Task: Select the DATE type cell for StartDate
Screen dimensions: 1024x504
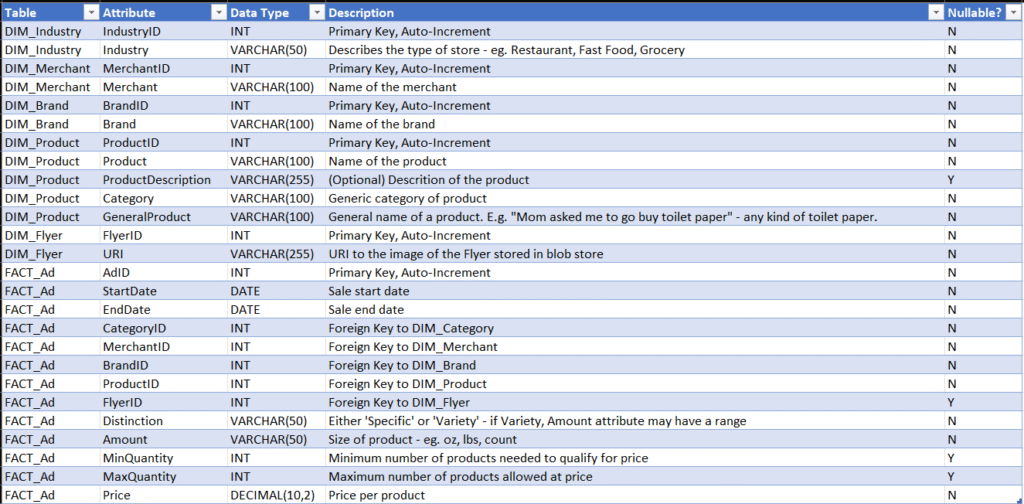Action: (x=276, y=291)
